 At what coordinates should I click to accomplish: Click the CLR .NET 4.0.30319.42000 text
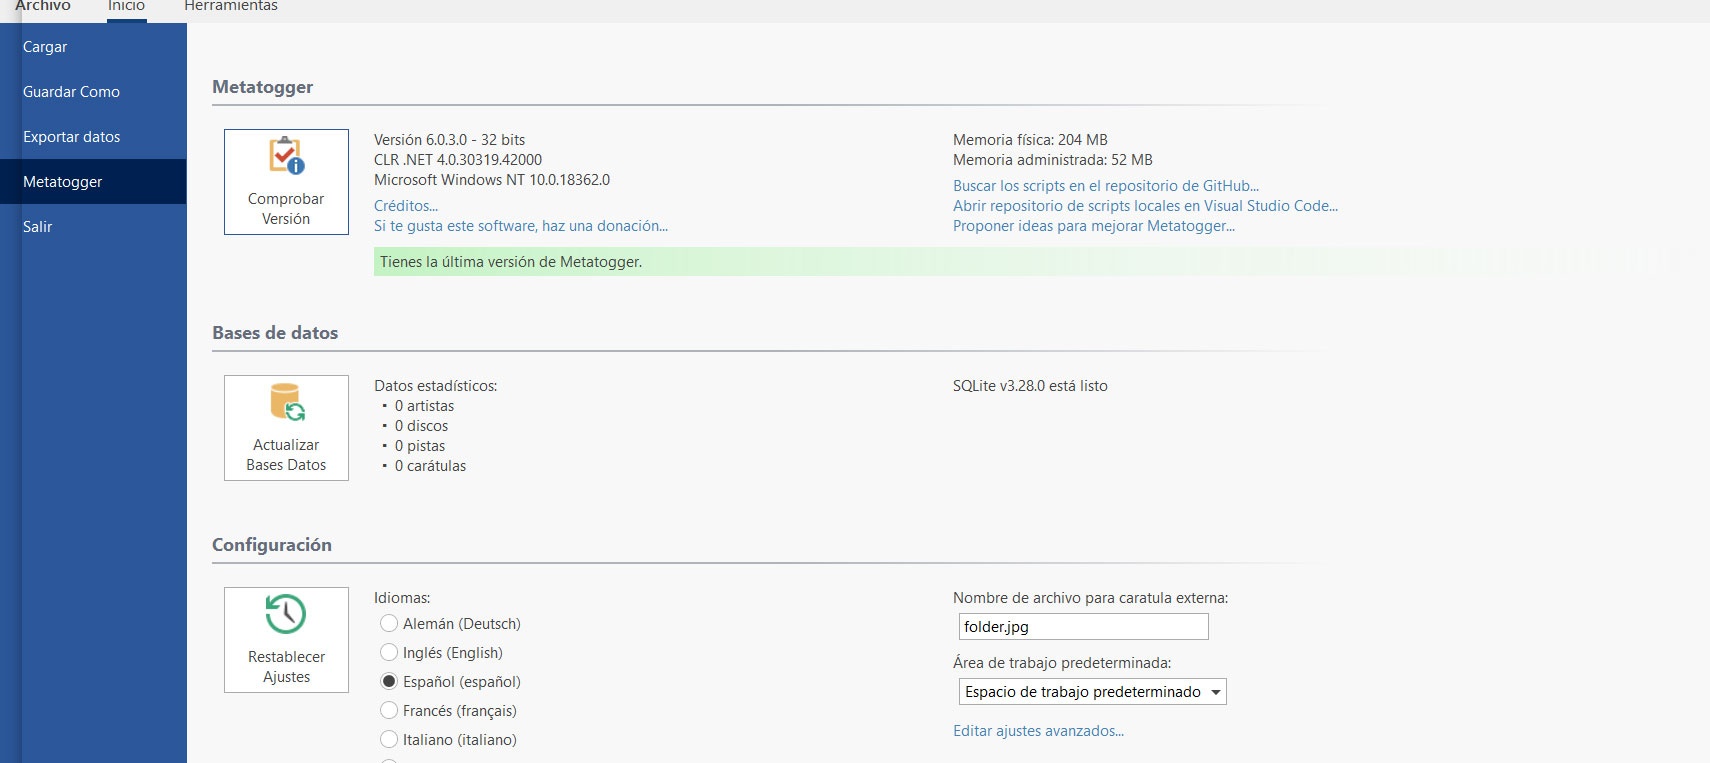click(x=458, y=160)
